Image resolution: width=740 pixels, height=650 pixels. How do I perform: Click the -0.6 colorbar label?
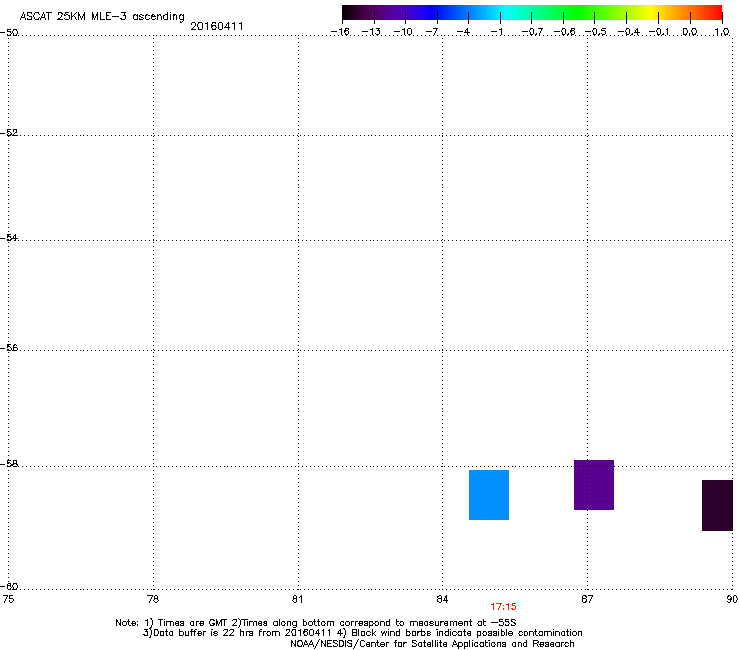[564, 32]
